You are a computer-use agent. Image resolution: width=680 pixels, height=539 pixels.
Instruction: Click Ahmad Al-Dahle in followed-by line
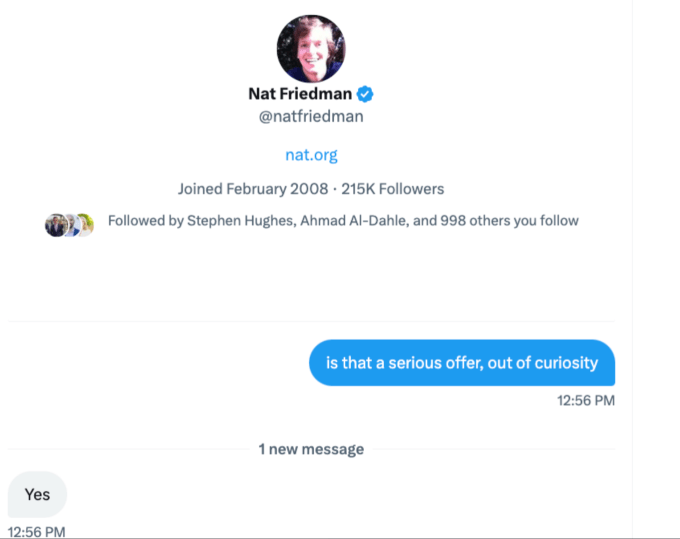click(x=337, y=220)
